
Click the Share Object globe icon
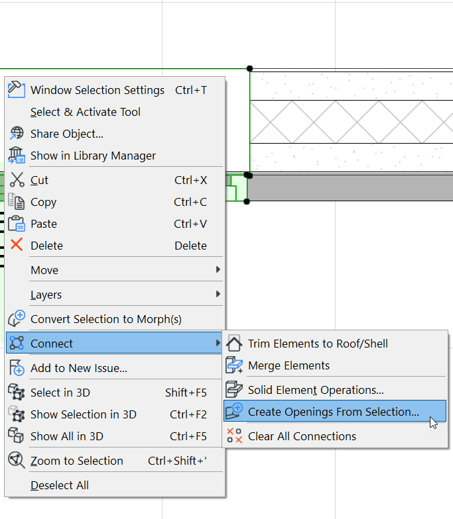[x=16, y=133]
